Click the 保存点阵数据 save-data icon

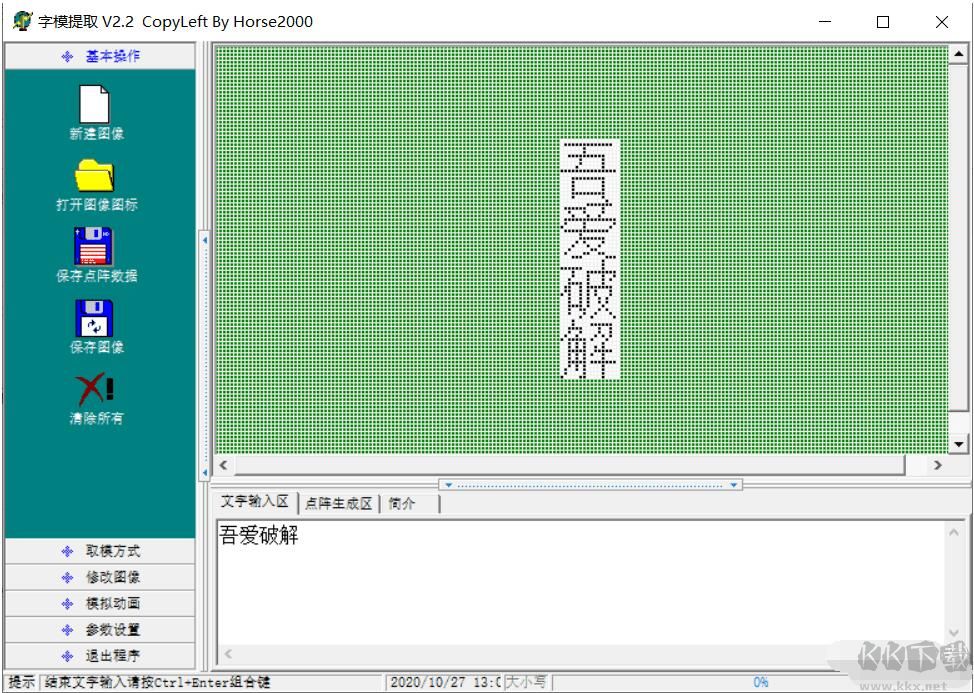(94, 247)
